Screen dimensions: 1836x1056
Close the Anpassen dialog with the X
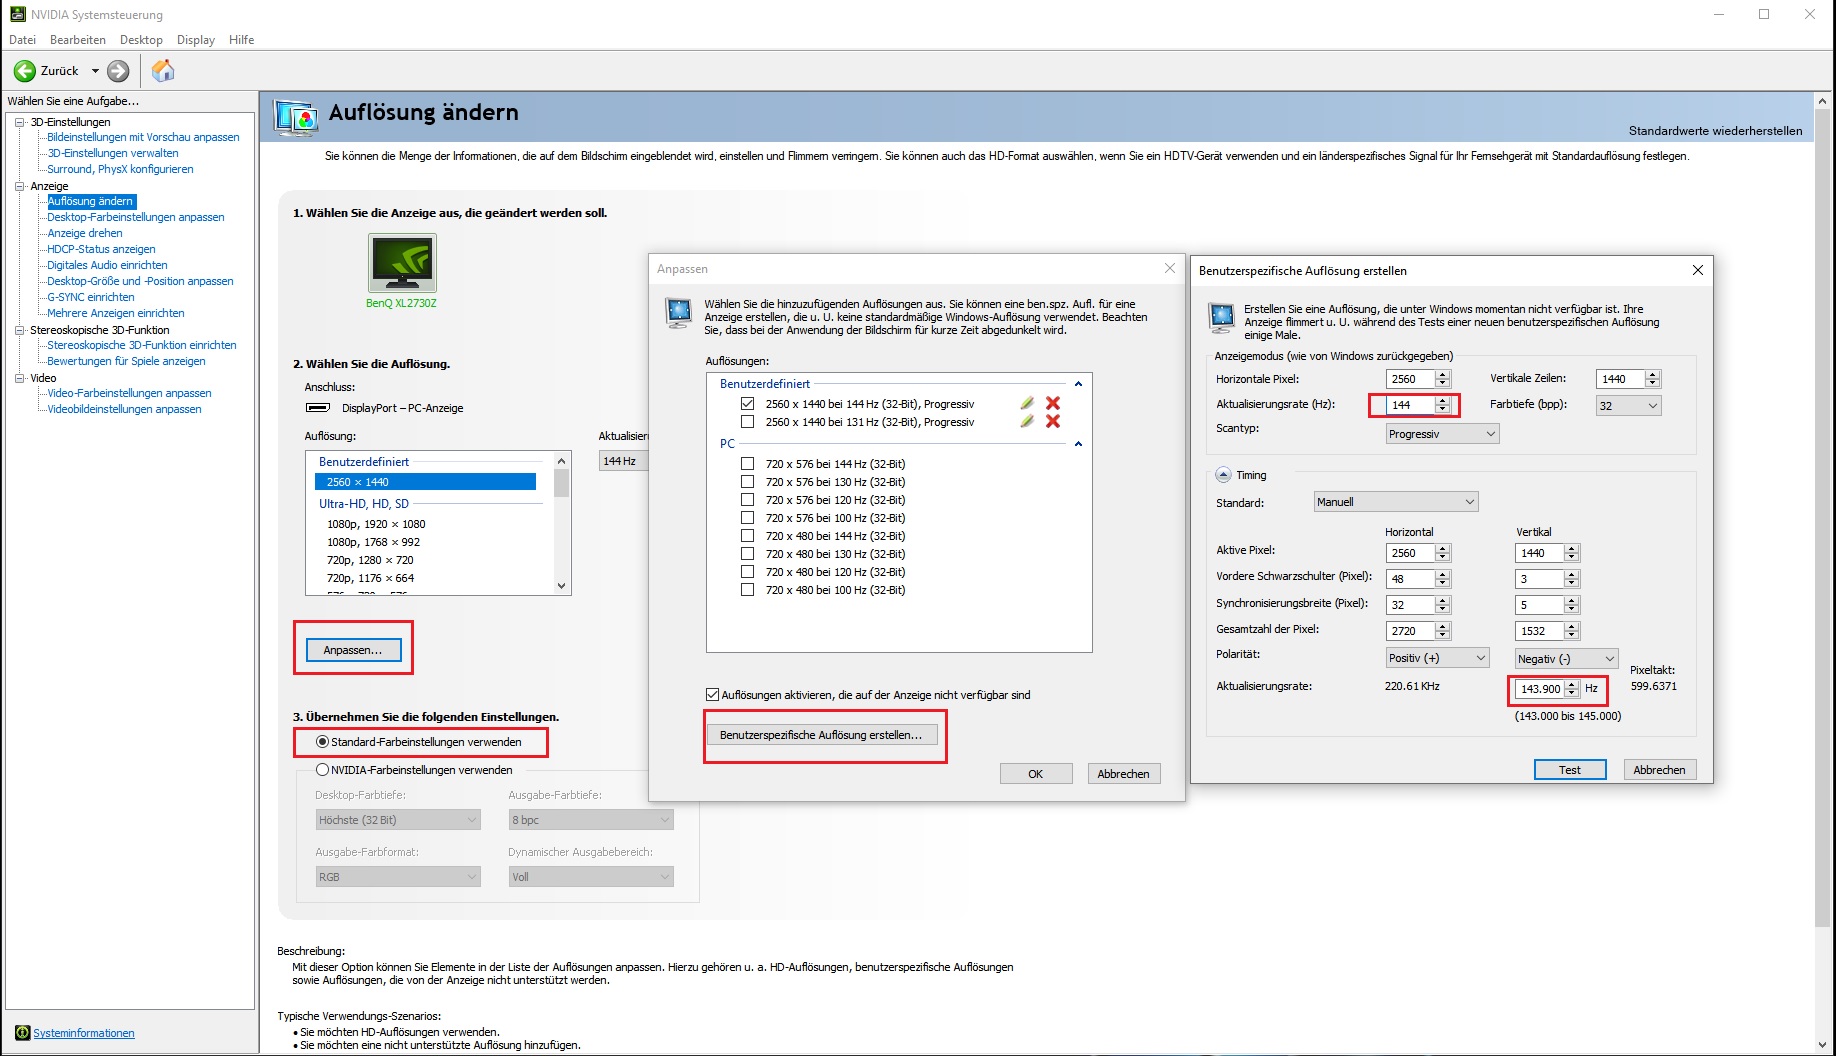(x=1170, y=268)
